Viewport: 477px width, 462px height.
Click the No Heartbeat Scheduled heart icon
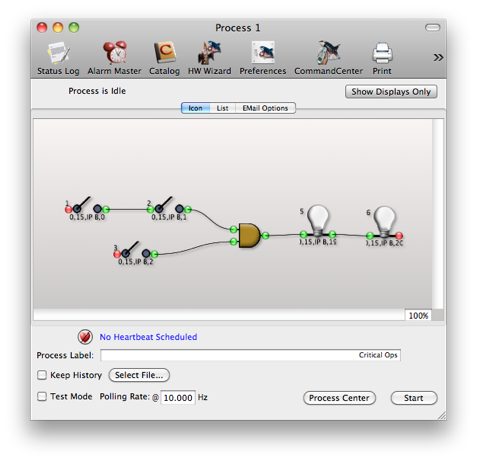85,337
